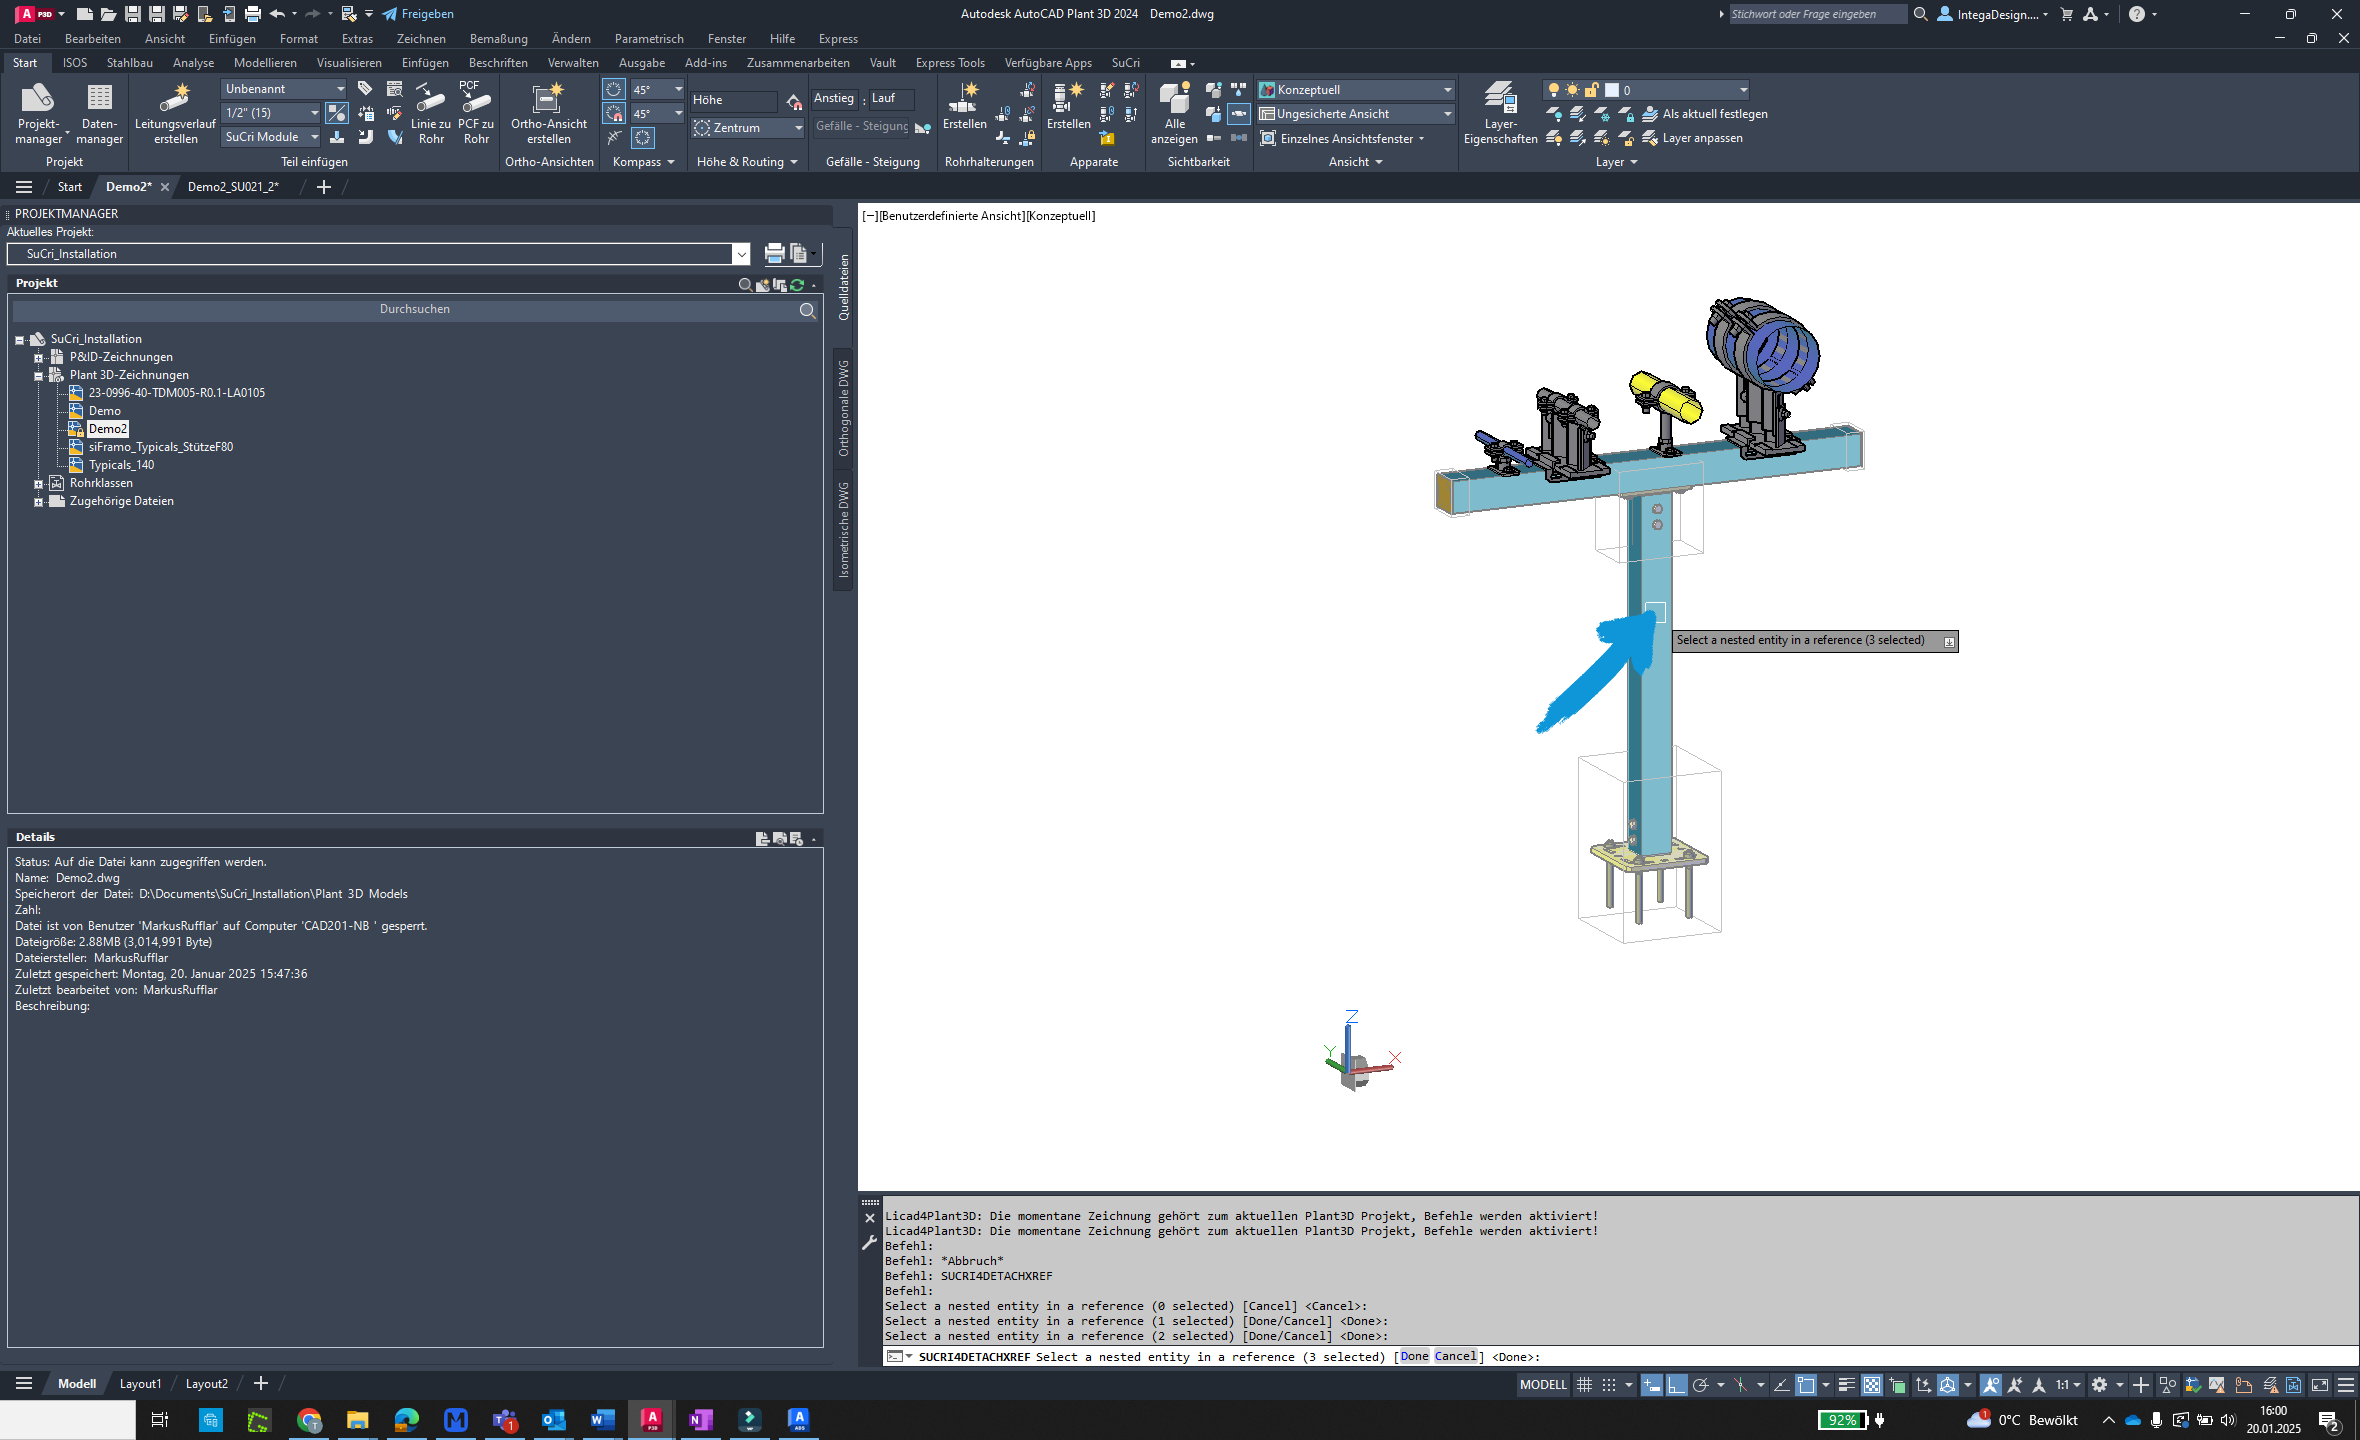Open the Projektmanager ribbon button
Viewport: 2360px width, 1440px height.
click(38, 113)
